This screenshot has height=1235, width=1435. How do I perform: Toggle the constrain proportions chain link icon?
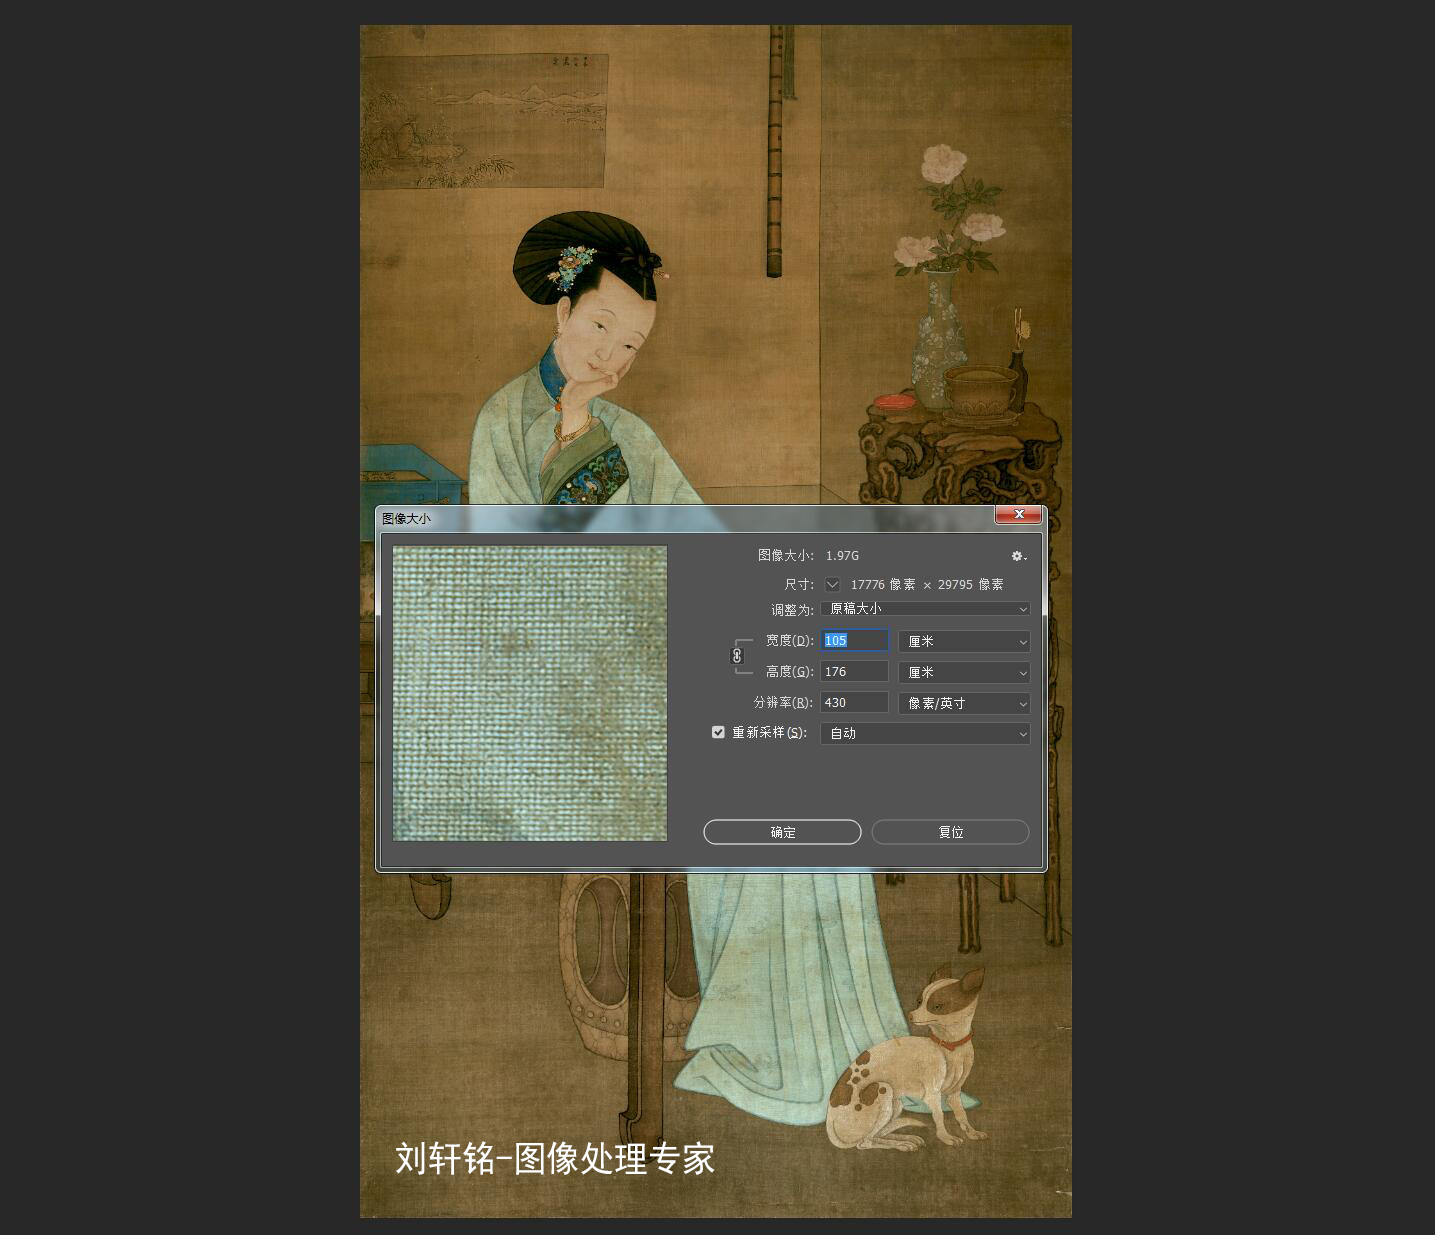(737, 656)
